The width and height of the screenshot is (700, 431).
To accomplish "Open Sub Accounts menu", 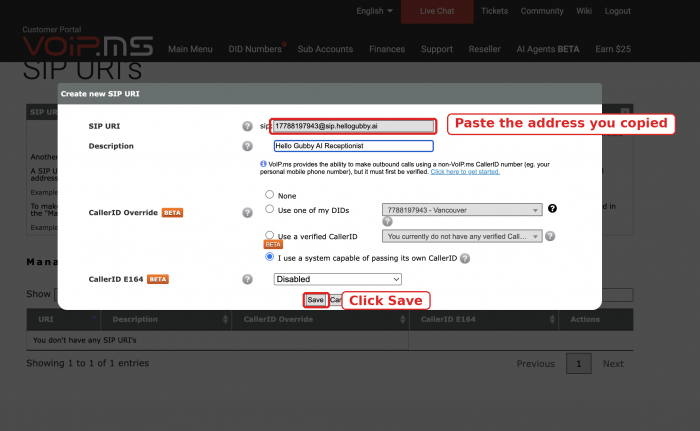I will (325, 49).
